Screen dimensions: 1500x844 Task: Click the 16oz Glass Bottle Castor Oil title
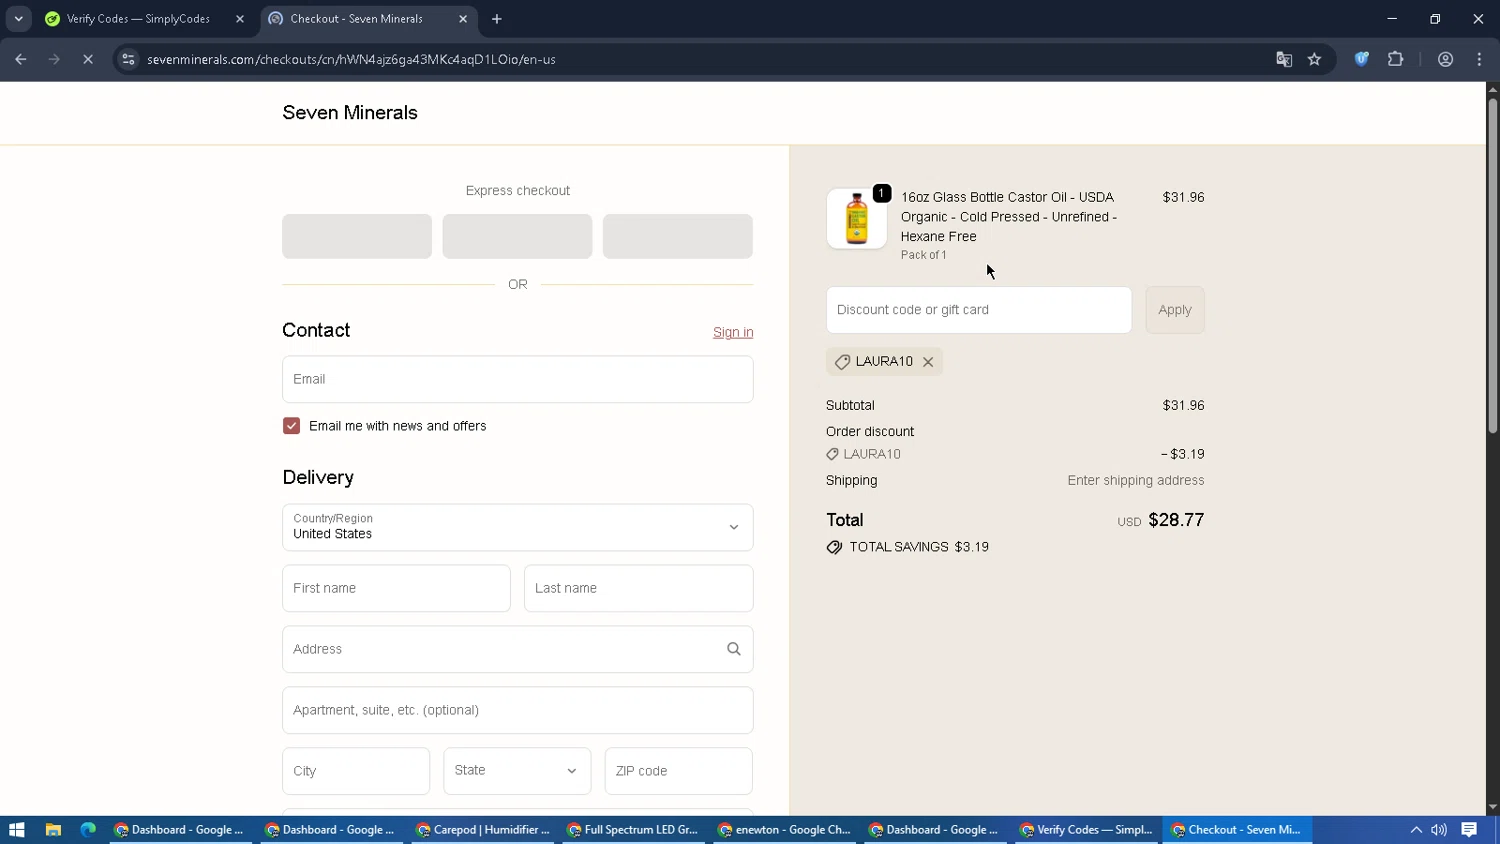[x=1009, y=217]
